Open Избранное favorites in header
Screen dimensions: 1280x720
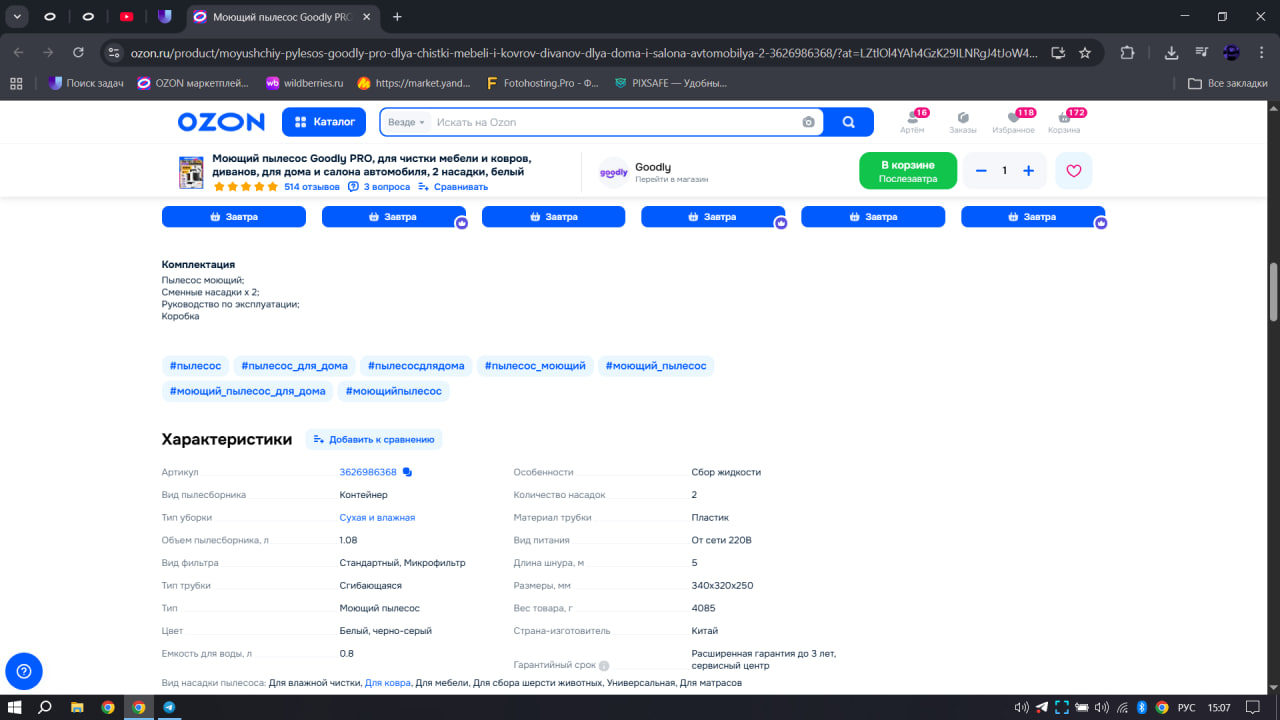1013,122
